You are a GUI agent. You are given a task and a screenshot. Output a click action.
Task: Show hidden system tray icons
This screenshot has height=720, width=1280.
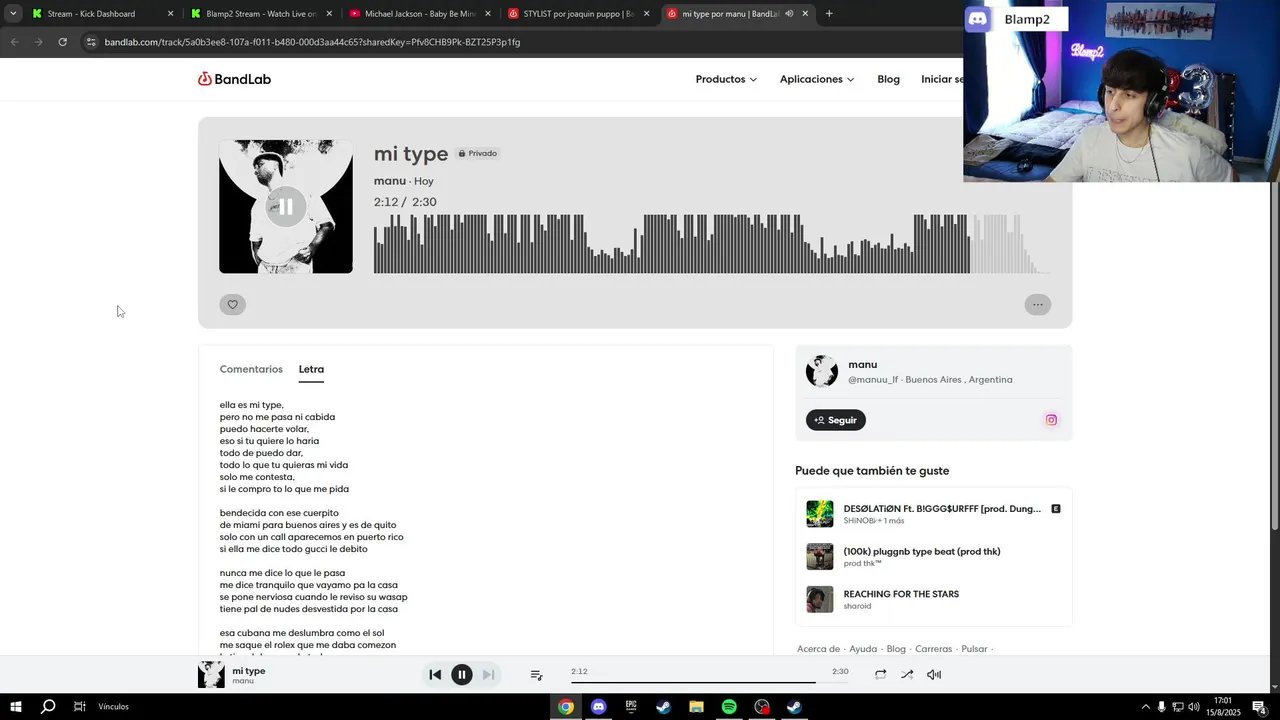1145,707
